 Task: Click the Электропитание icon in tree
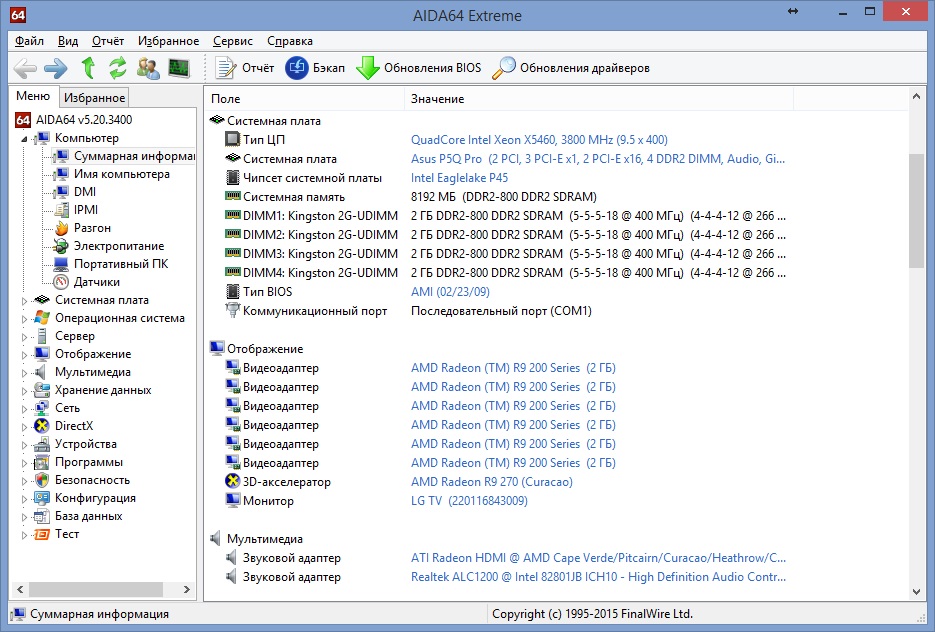[61, 246]
